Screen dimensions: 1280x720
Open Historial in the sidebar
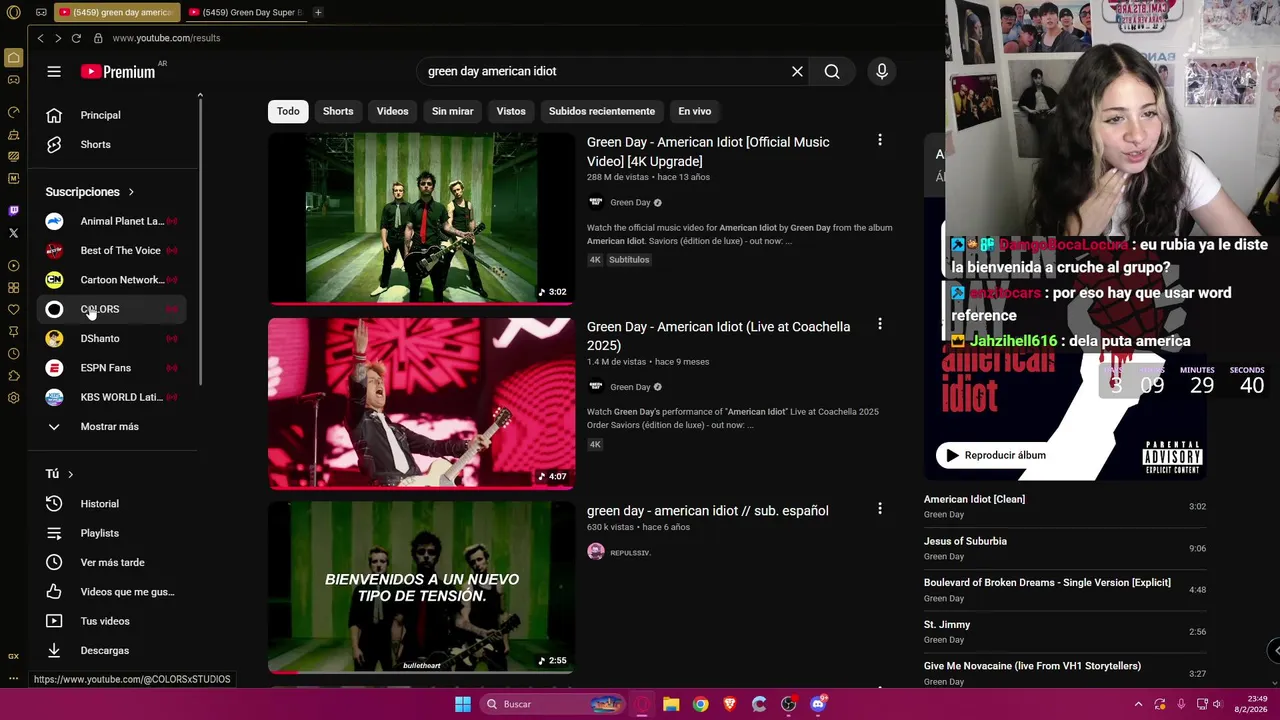[x=112, y=504]
